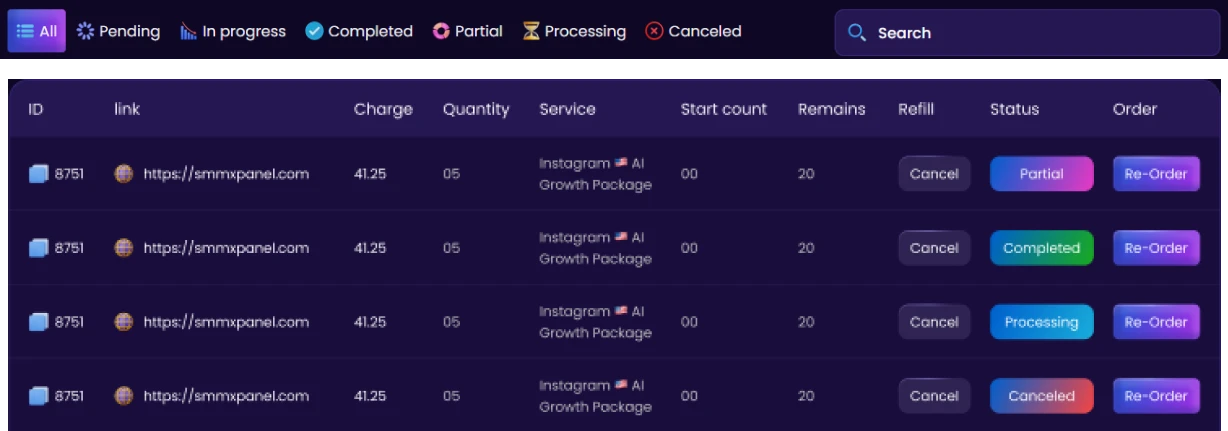Filter orders by Partial status
Viewport: 1228px width, 431px height.
coord(467,31)
